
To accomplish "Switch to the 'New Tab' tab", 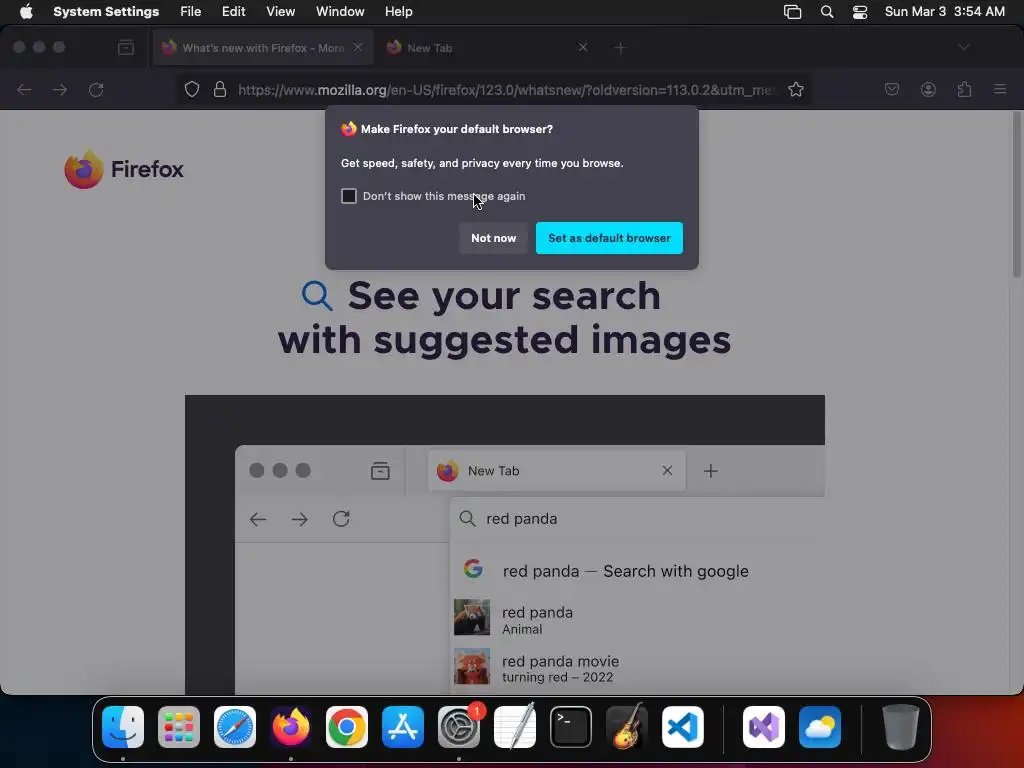I will click(487, 48).
